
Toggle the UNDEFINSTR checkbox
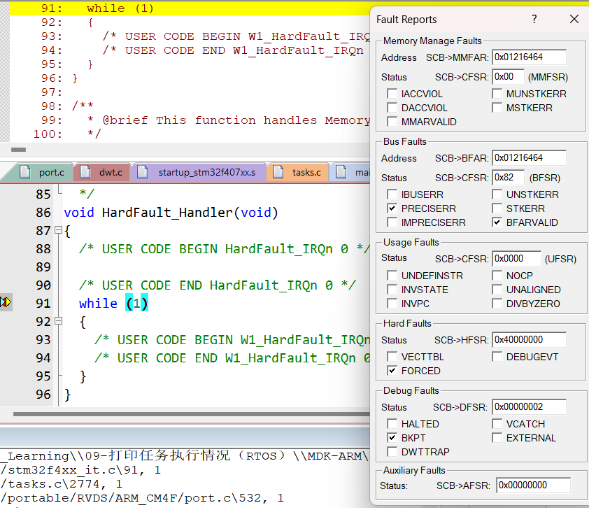tap(392, 275)
